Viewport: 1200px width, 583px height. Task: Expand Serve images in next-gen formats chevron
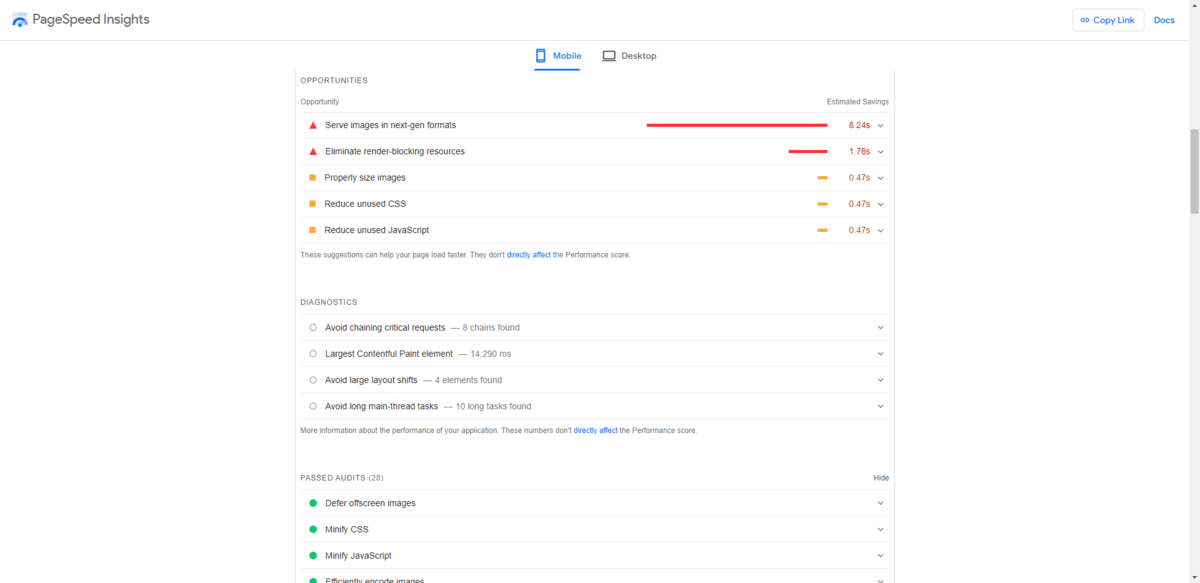click(881, 125)
